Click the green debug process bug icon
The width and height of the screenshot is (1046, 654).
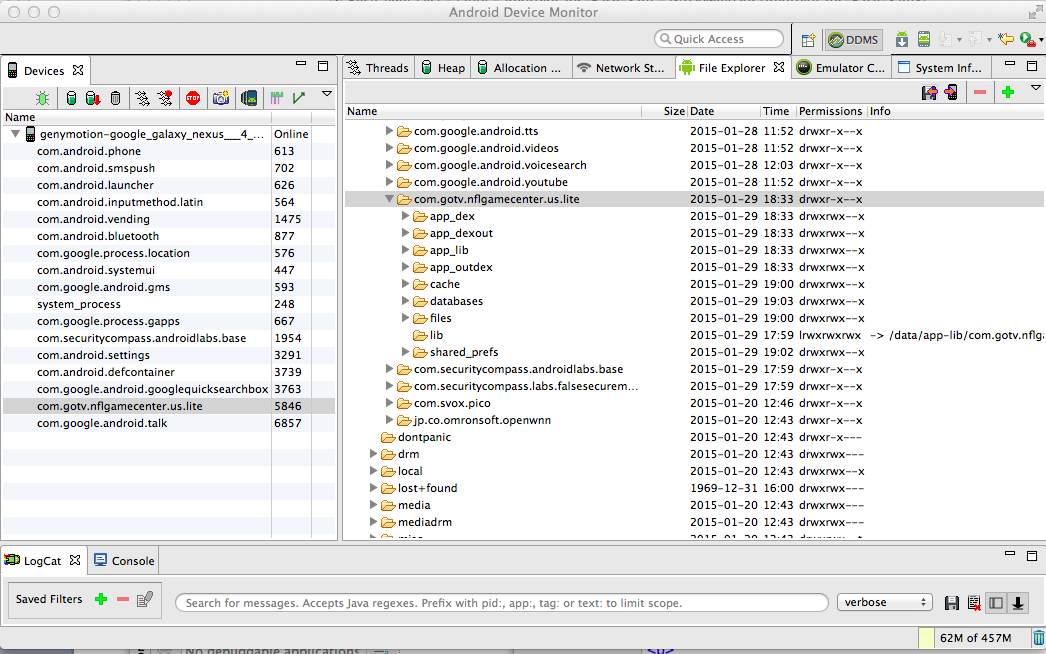(x=42, y=98)
